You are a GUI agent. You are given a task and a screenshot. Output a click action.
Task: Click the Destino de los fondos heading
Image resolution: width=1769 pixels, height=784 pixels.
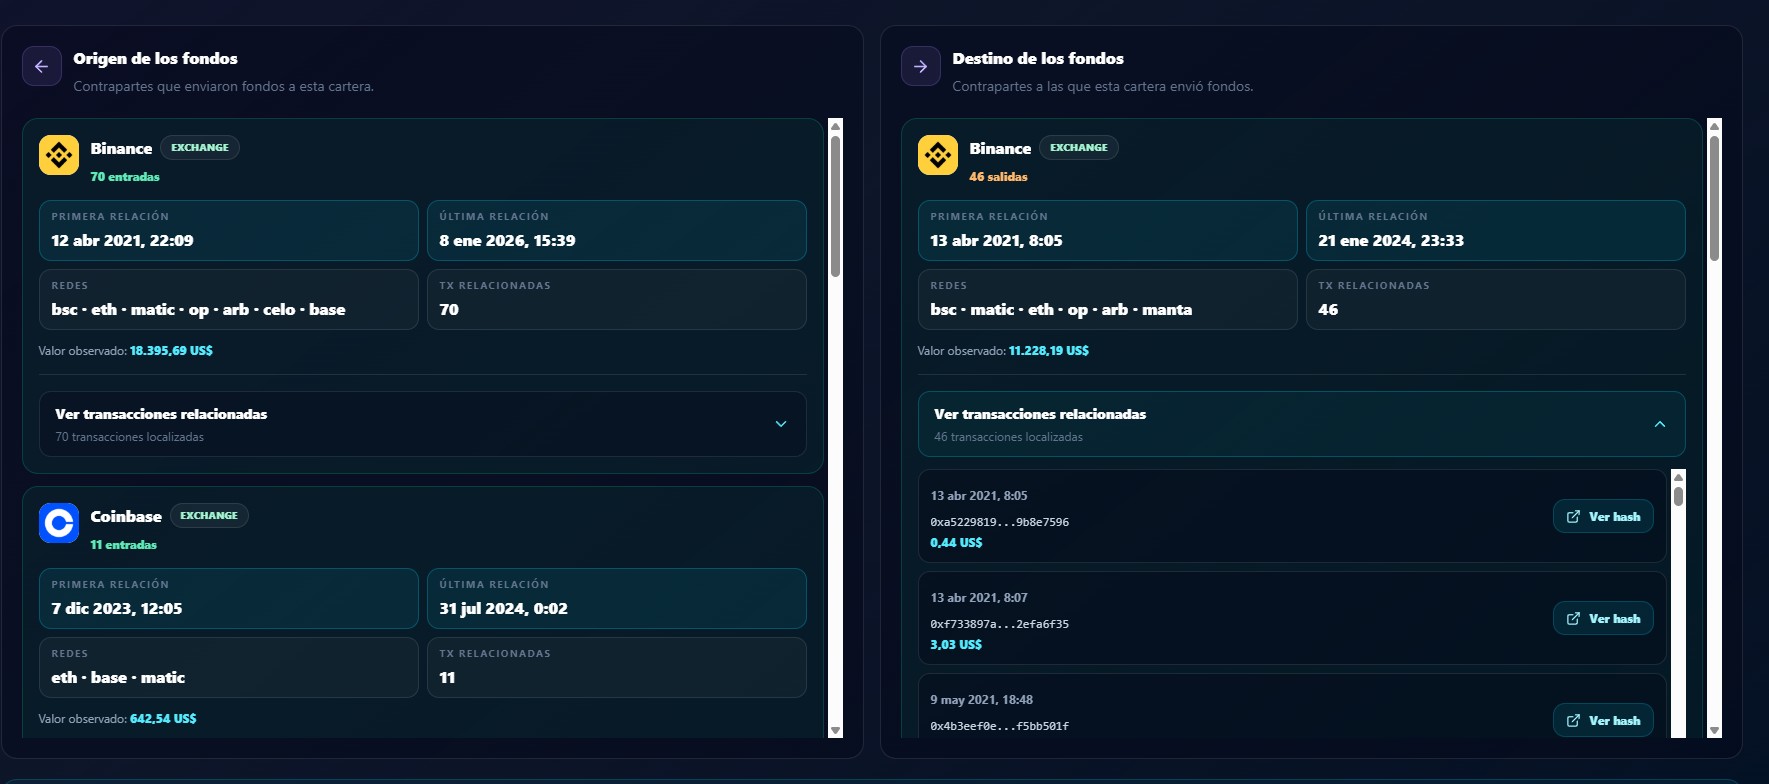1038,59
